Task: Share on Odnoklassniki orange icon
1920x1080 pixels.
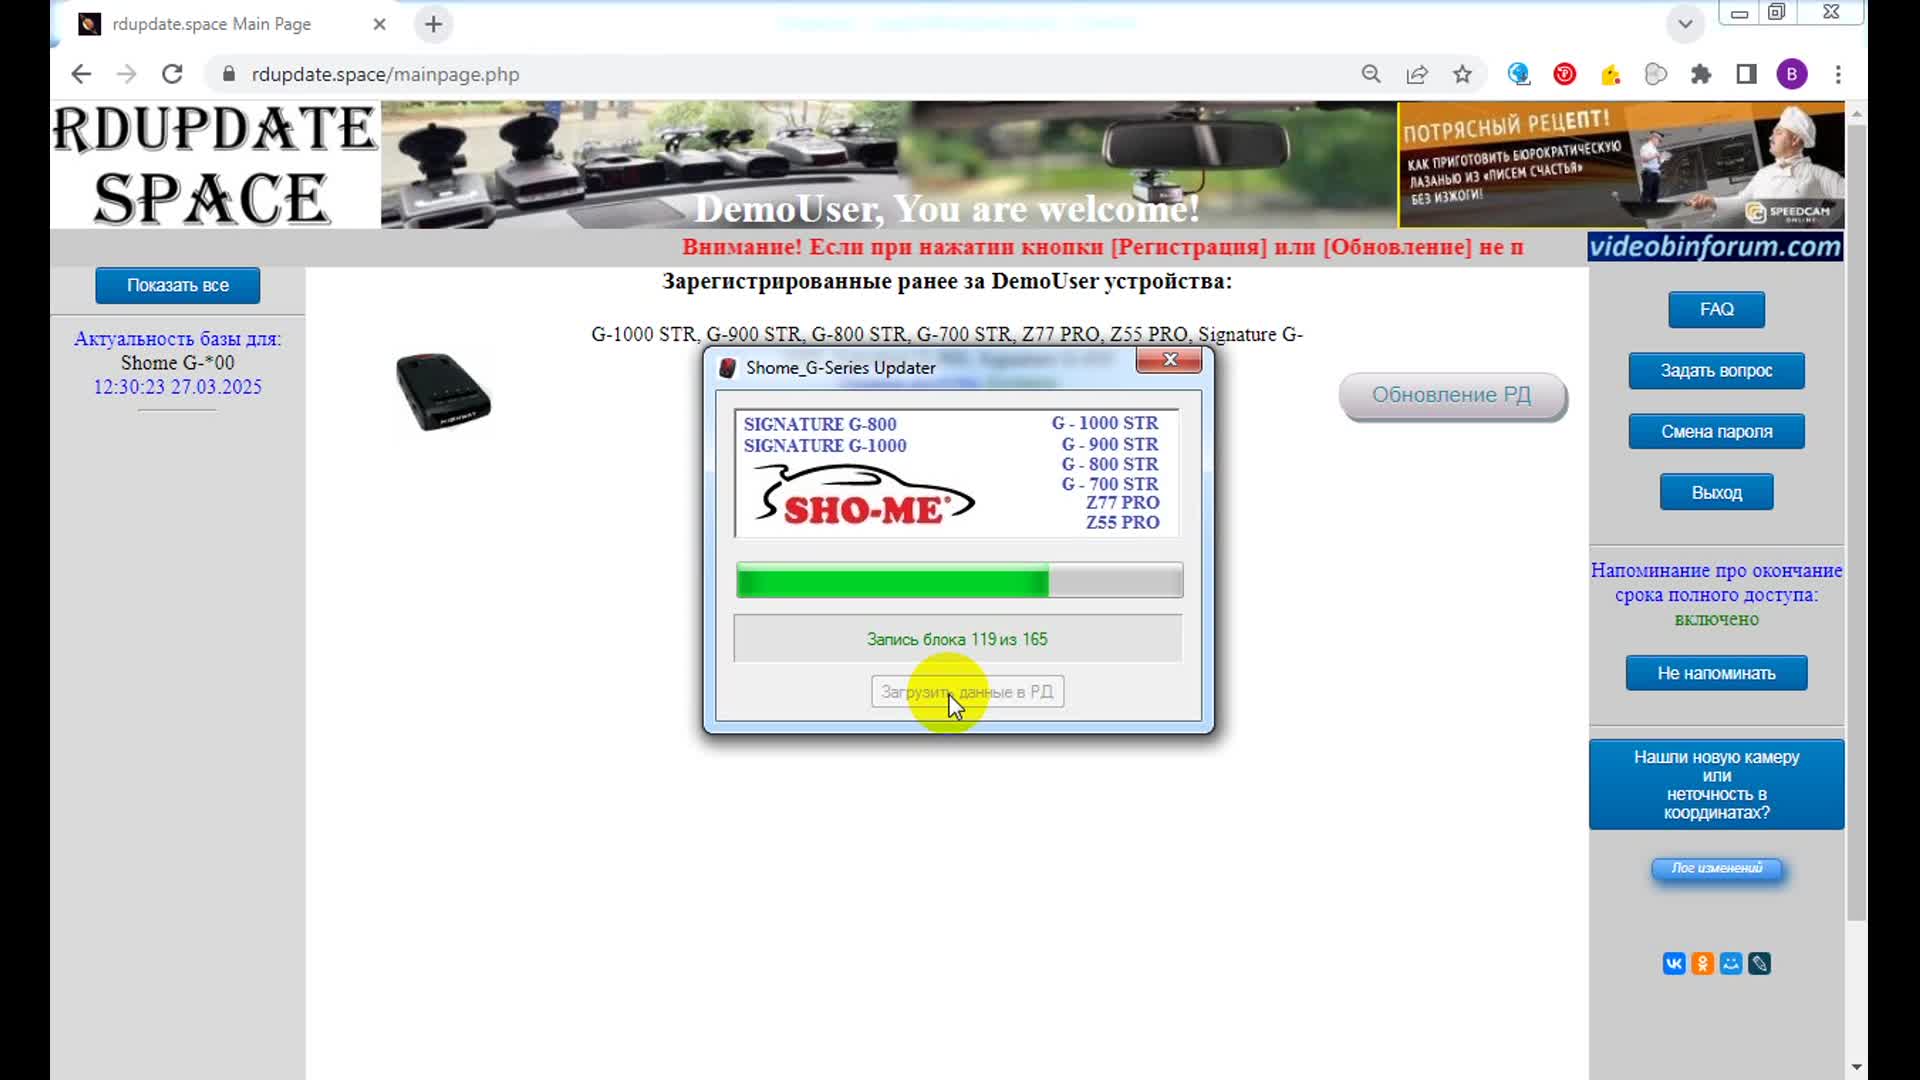Action: coord(1703,964)
